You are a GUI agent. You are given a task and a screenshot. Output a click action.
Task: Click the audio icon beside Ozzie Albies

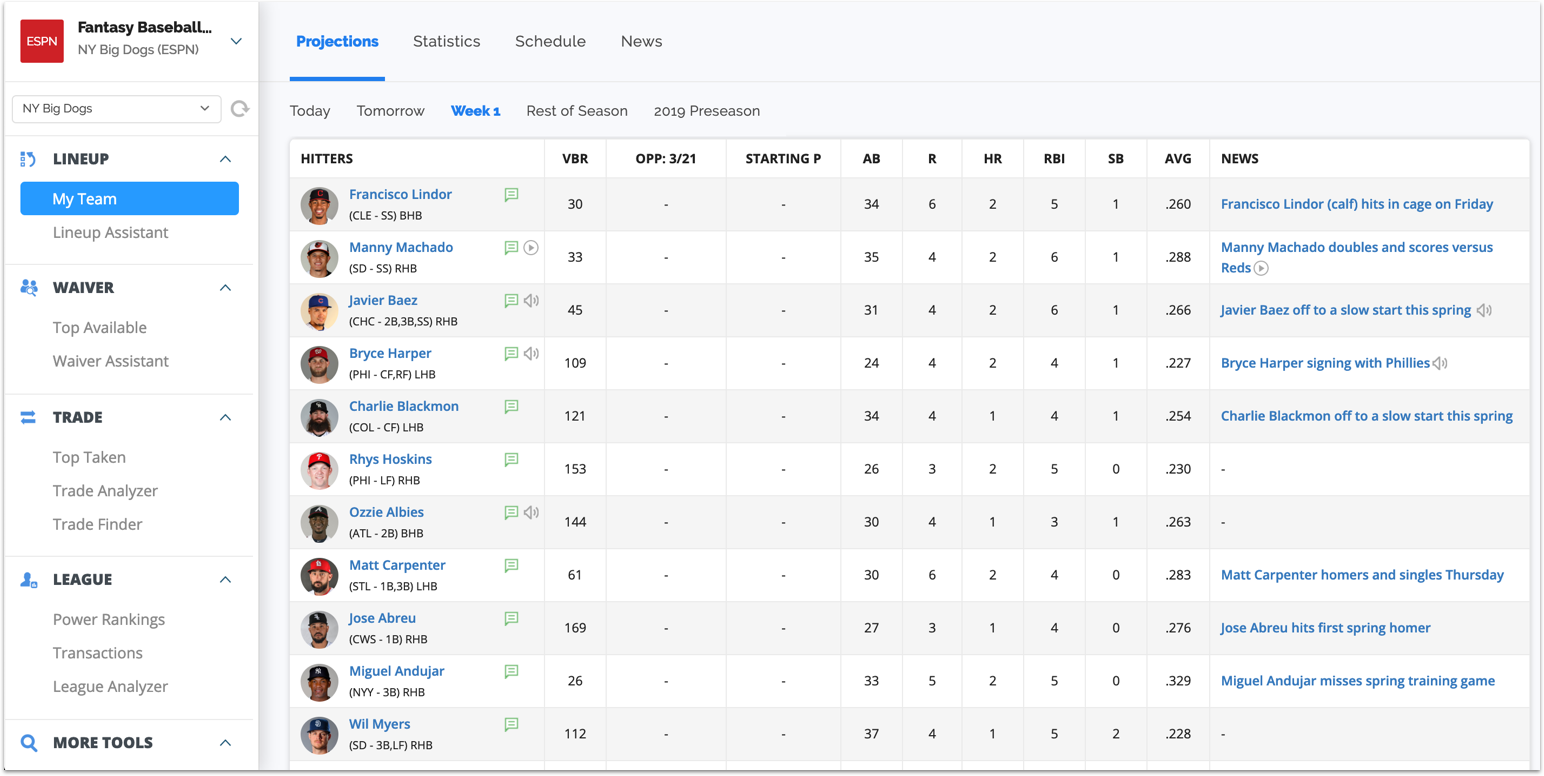point(531,513)
